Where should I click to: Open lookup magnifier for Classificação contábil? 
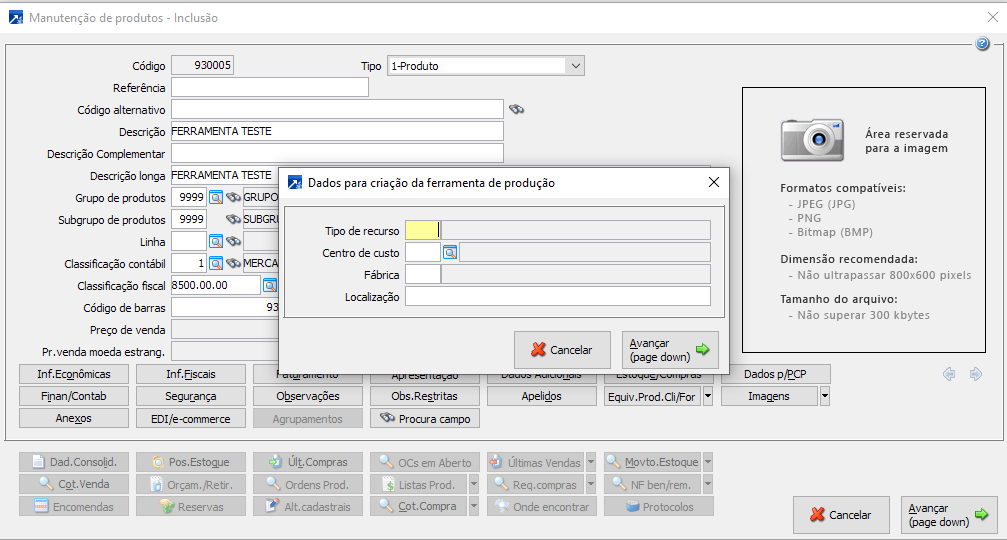pos(216,263)
